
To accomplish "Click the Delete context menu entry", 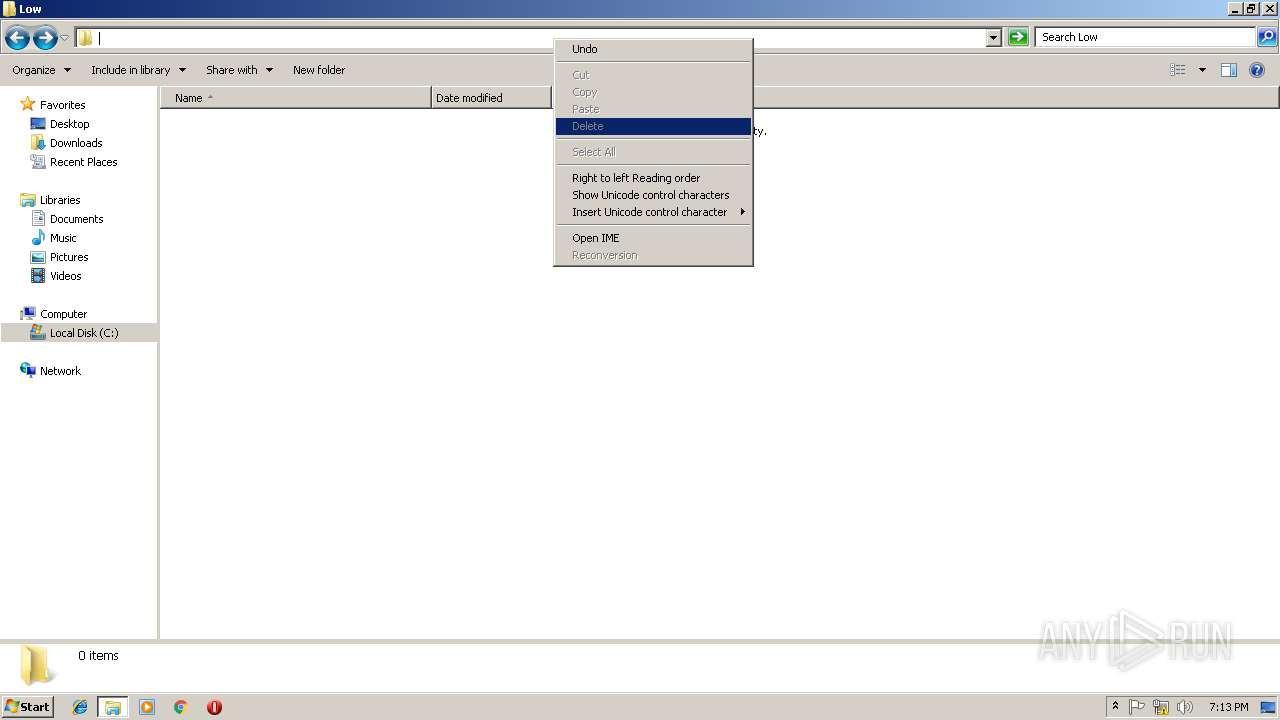I will [653, 126].
